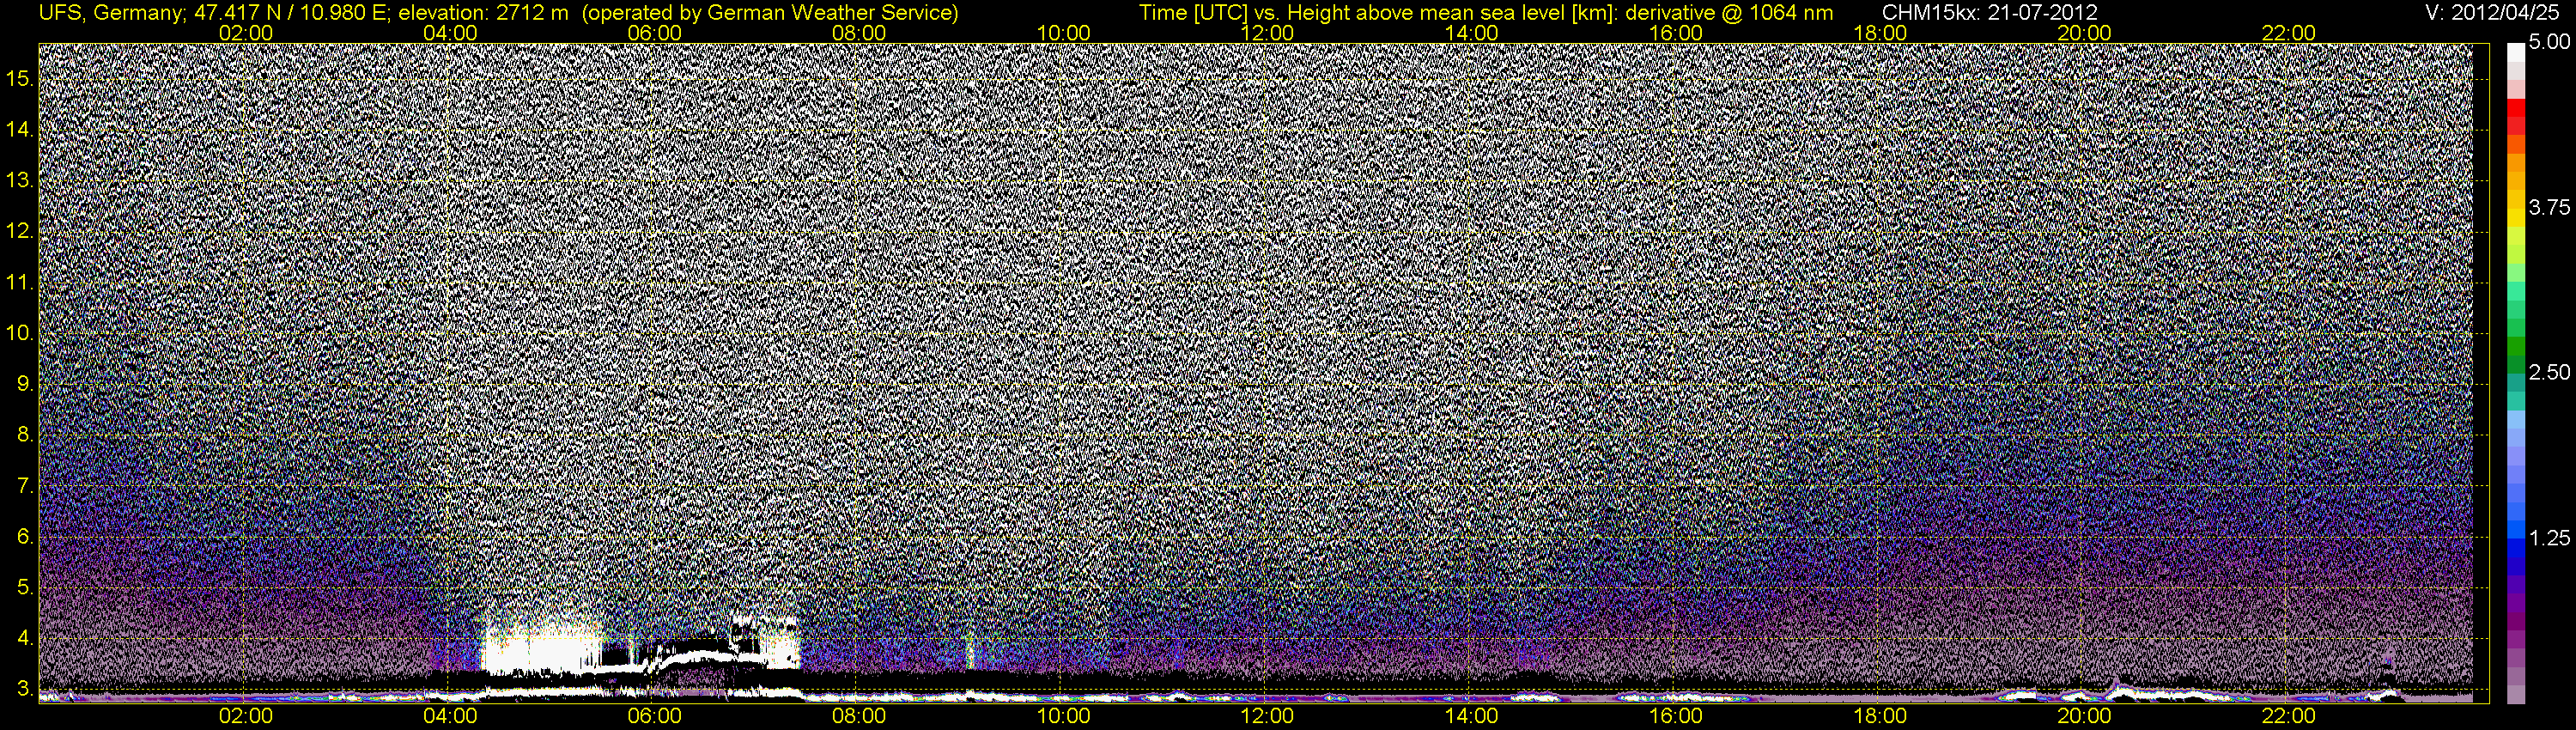Click the 06:00 label on the lower time axis
This screenshot has width=2576, height=730.
click(x=655, y=716)
